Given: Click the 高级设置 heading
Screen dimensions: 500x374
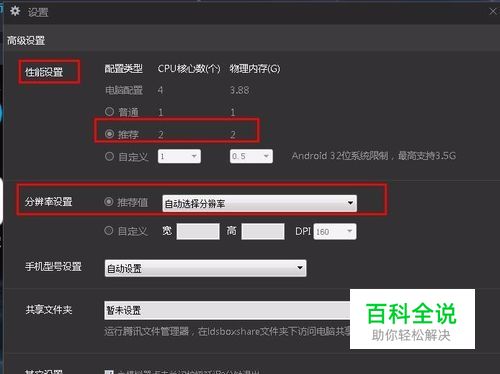Looking at the screenshot, I should tap(26, 41).
